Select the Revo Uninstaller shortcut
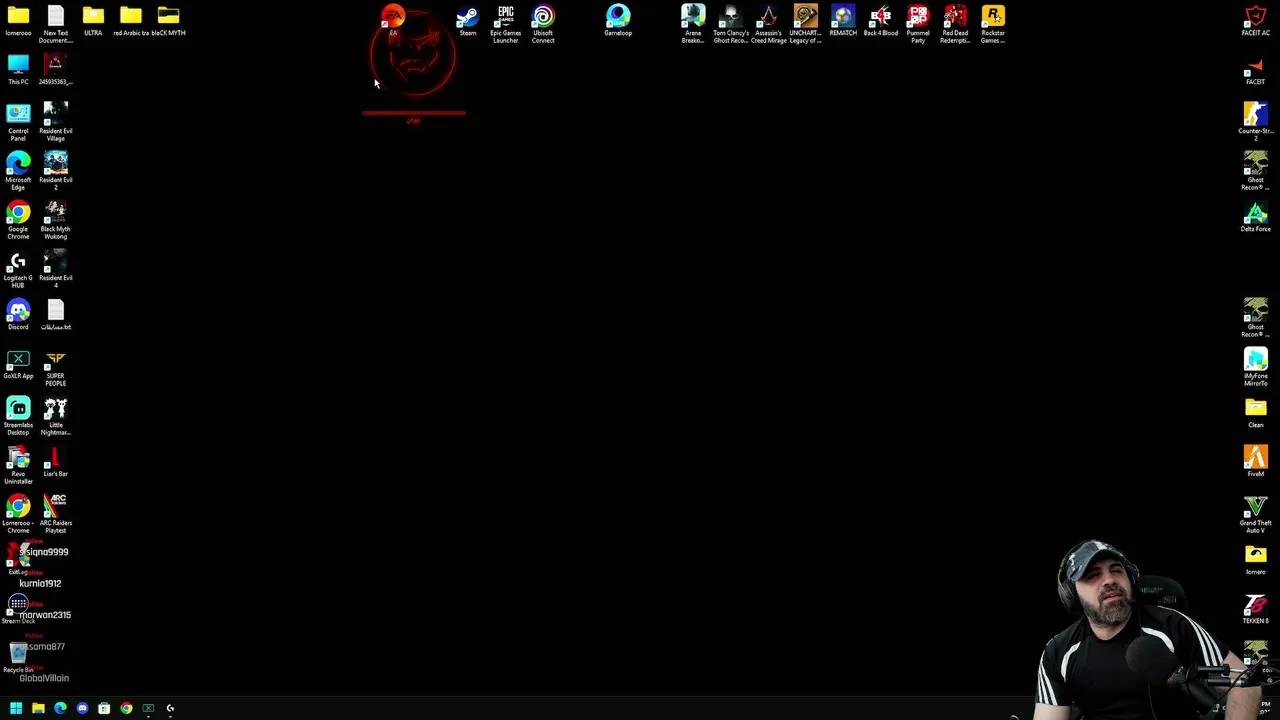 [18, 465]
